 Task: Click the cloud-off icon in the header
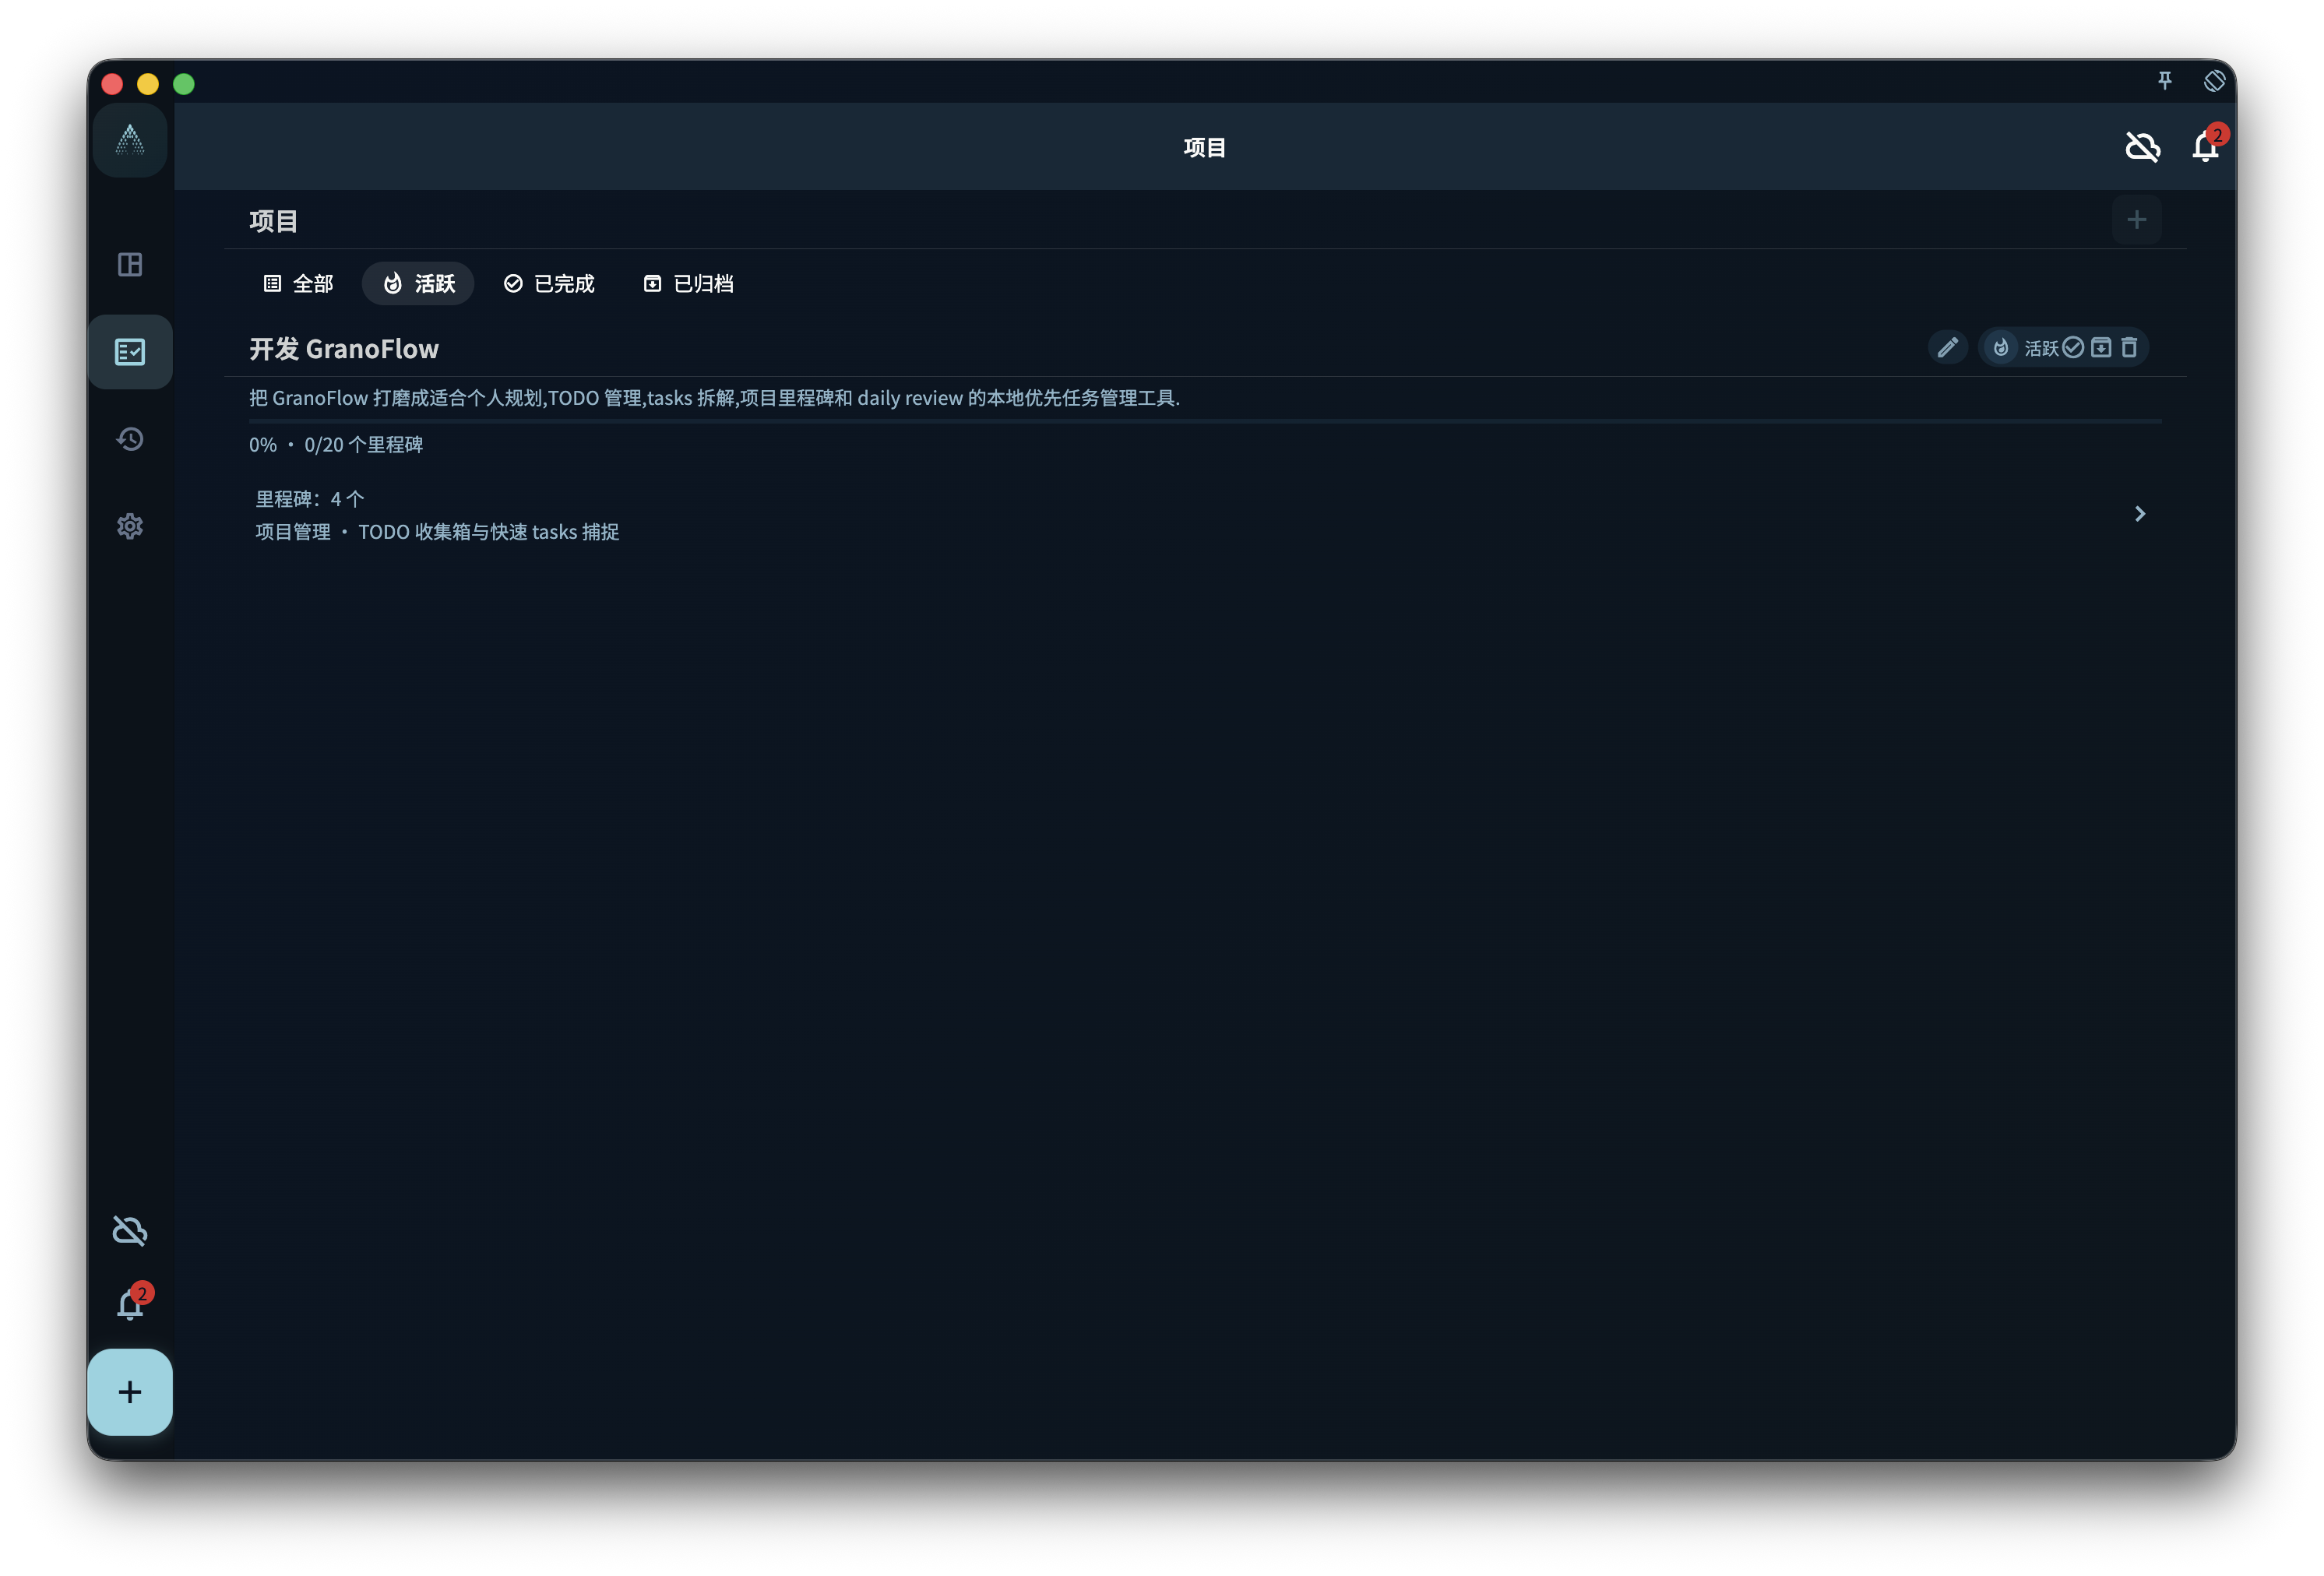[x=2142, y=147]
